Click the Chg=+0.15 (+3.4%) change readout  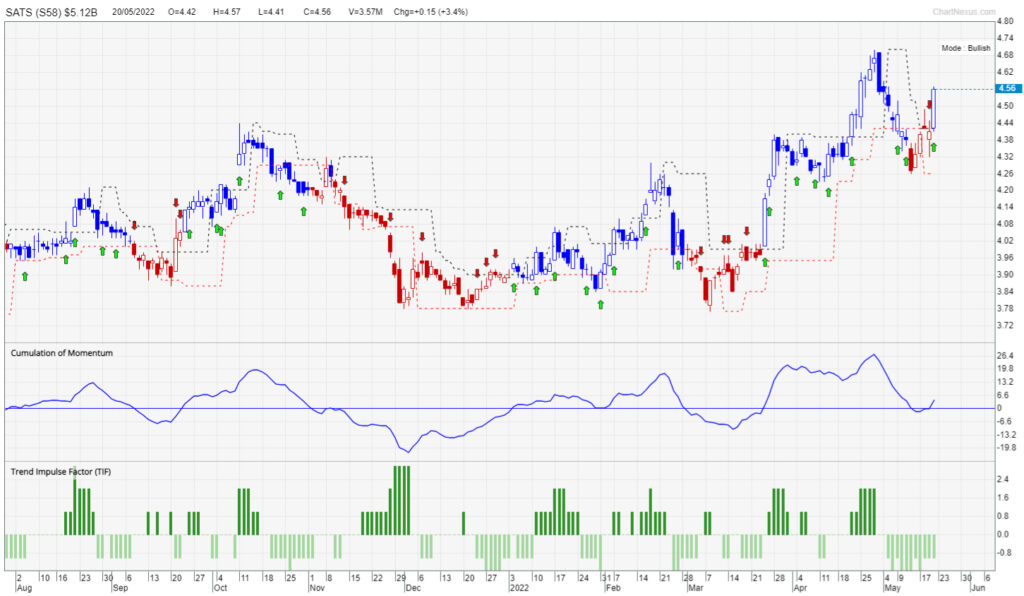point(430,12)
